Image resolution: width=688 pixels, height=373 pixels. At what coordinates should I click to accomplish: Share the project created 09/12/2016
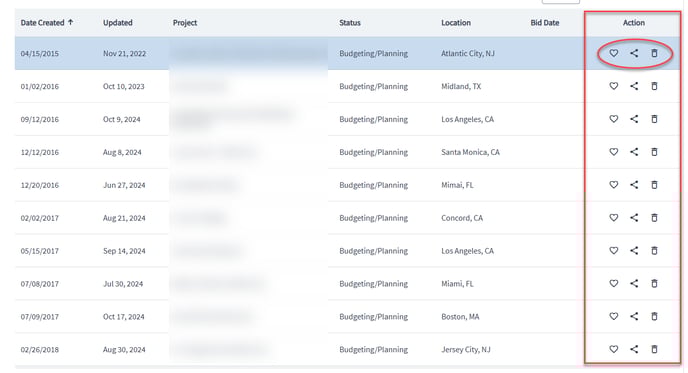634,119
